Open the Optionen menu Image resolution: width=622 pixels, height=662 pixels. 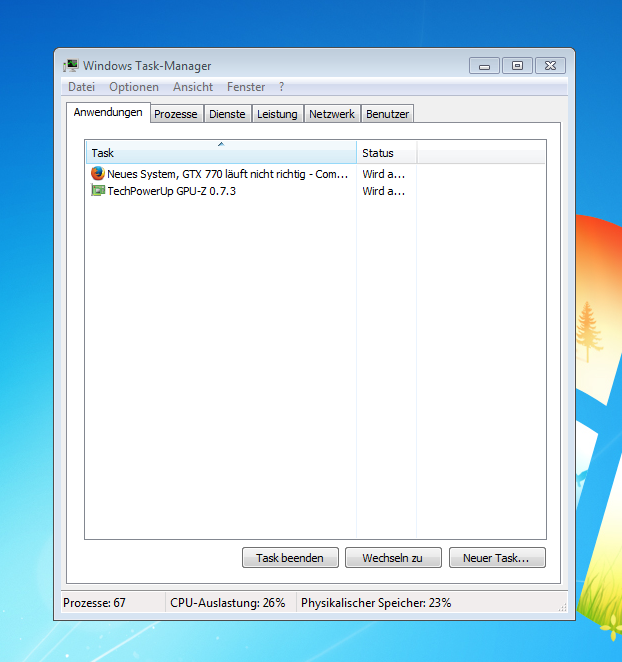tap(134, 87)
